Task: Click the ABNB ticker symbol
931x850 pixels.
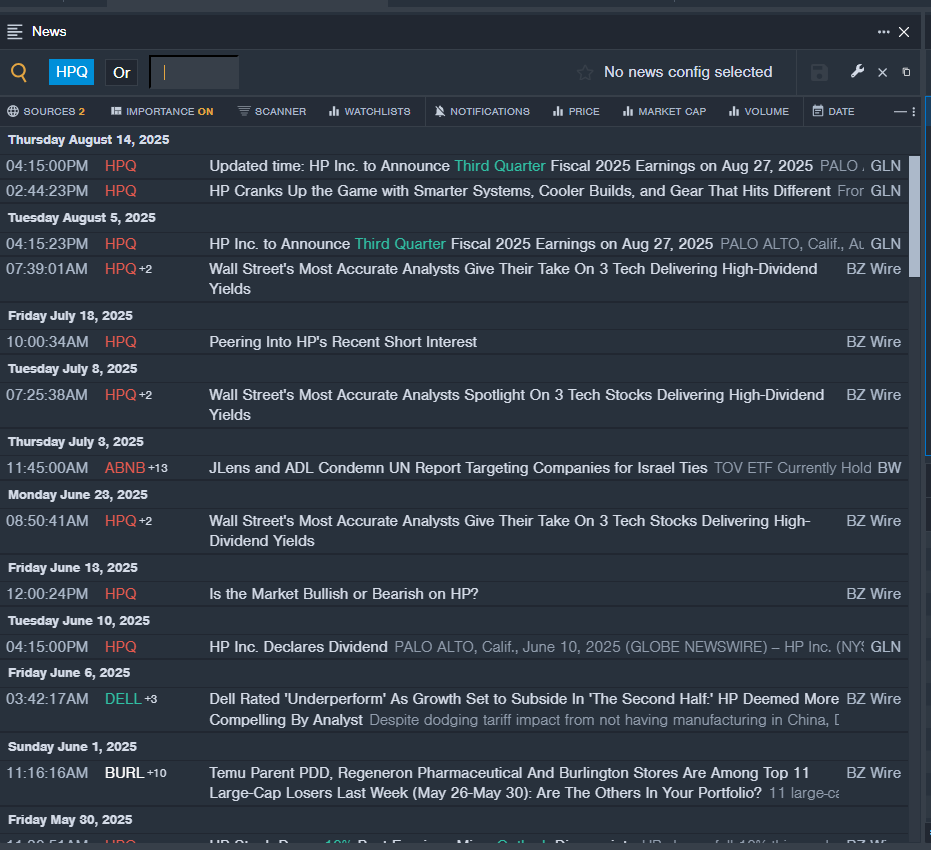Action: click(x=125, y=468)
